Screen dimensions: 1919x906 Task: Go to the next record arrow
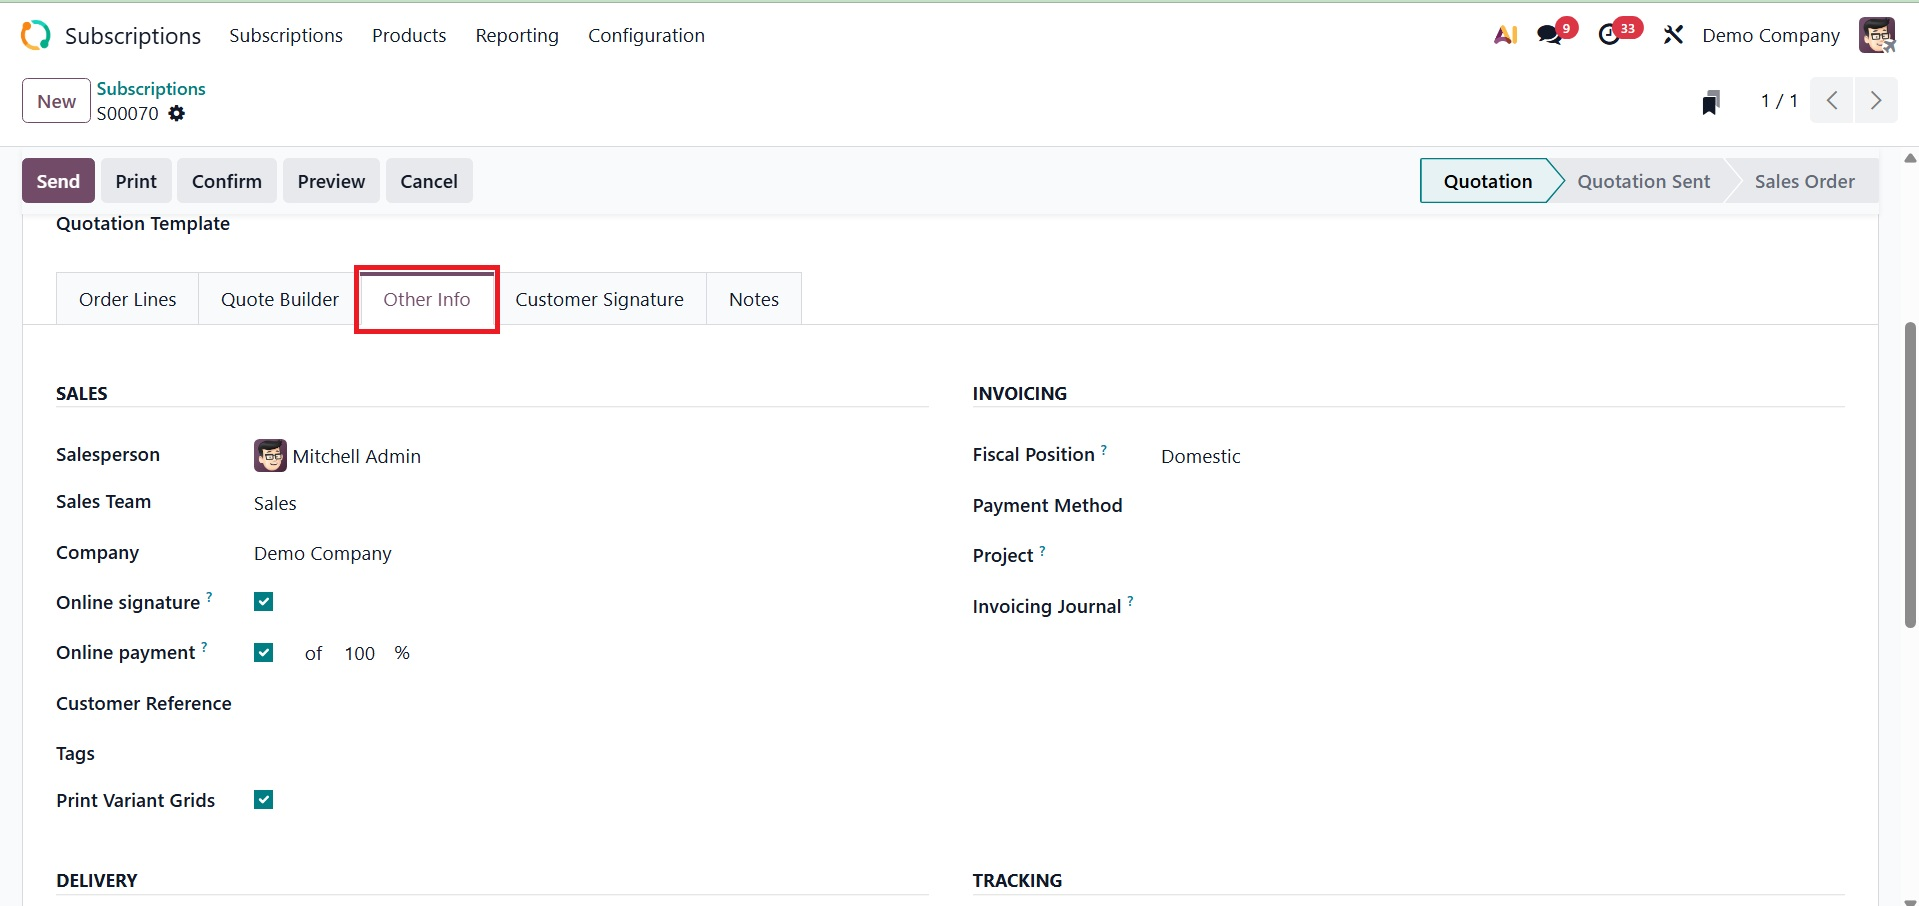1876,101
